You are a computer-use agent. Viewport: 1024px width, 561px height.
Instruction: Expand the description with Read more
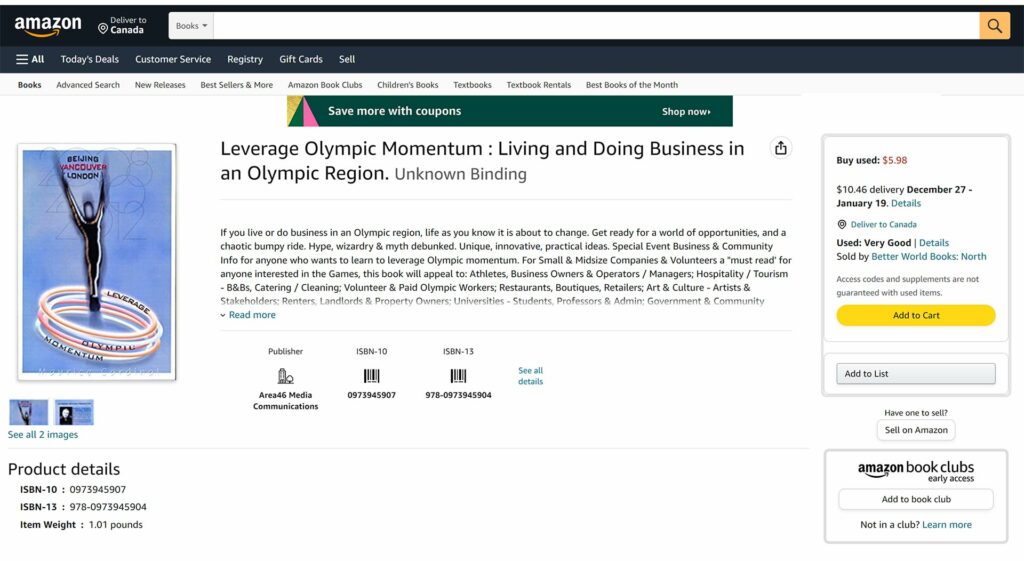[251, 315]
